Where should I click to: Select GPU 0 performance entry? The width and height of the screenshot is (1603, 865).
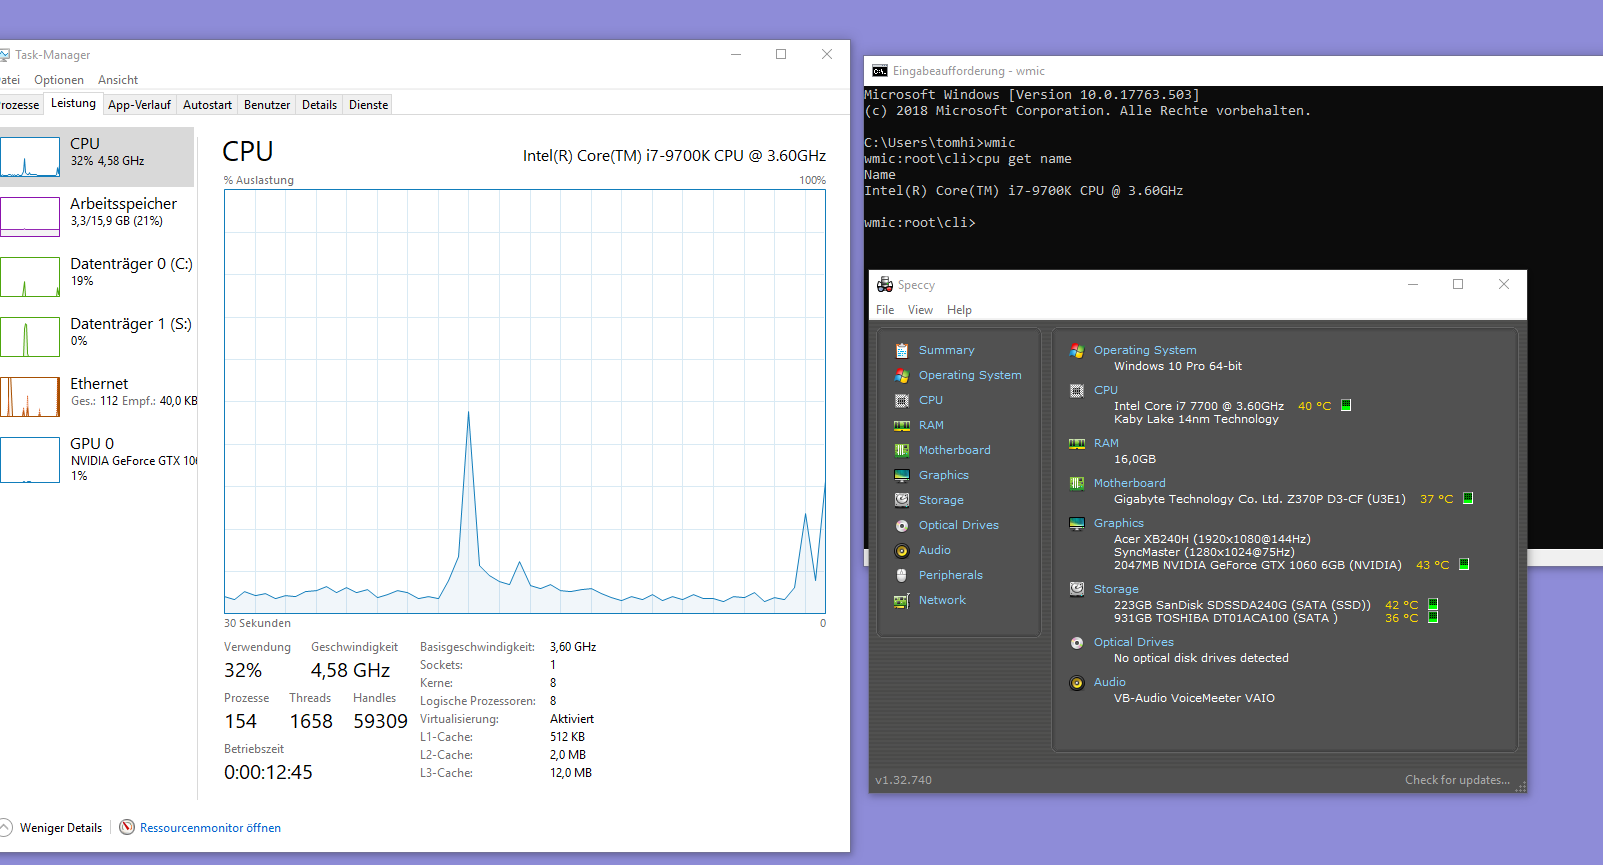(97, 459)
